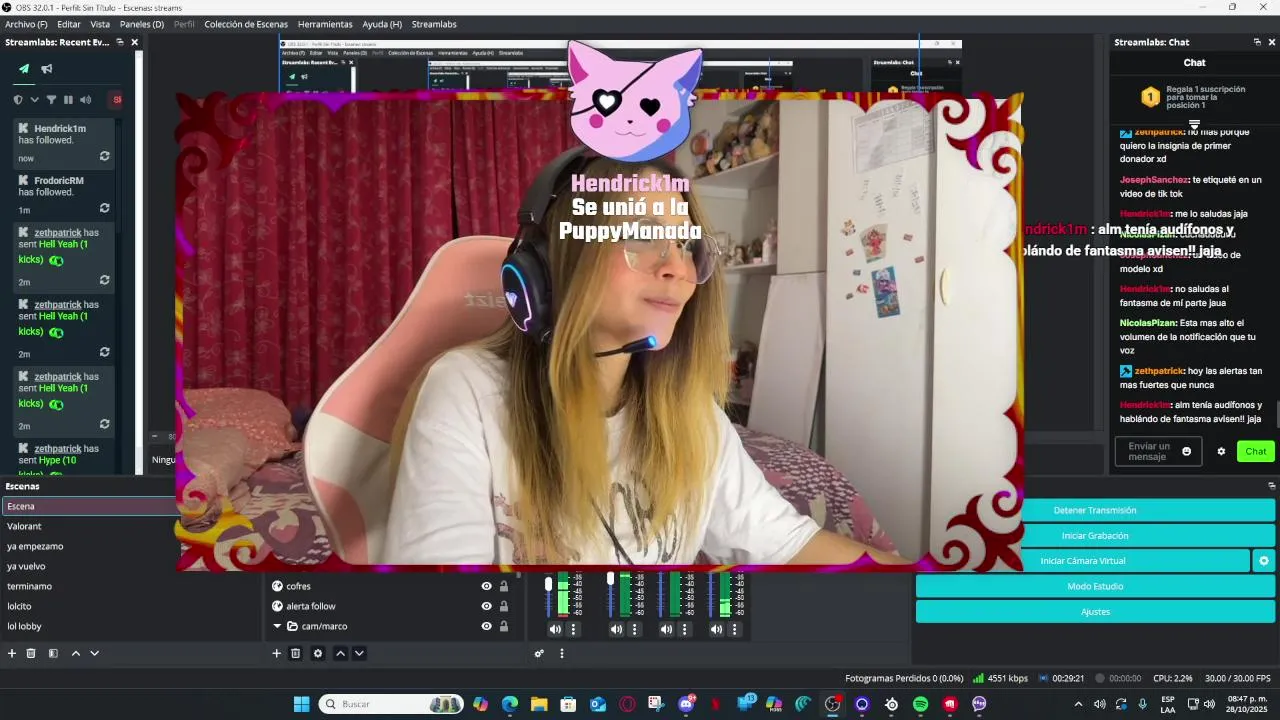The height and width of the screenshot is (720, 1280).
Task: Open the filter funnel in Recent Events
Action: [51, 100]
